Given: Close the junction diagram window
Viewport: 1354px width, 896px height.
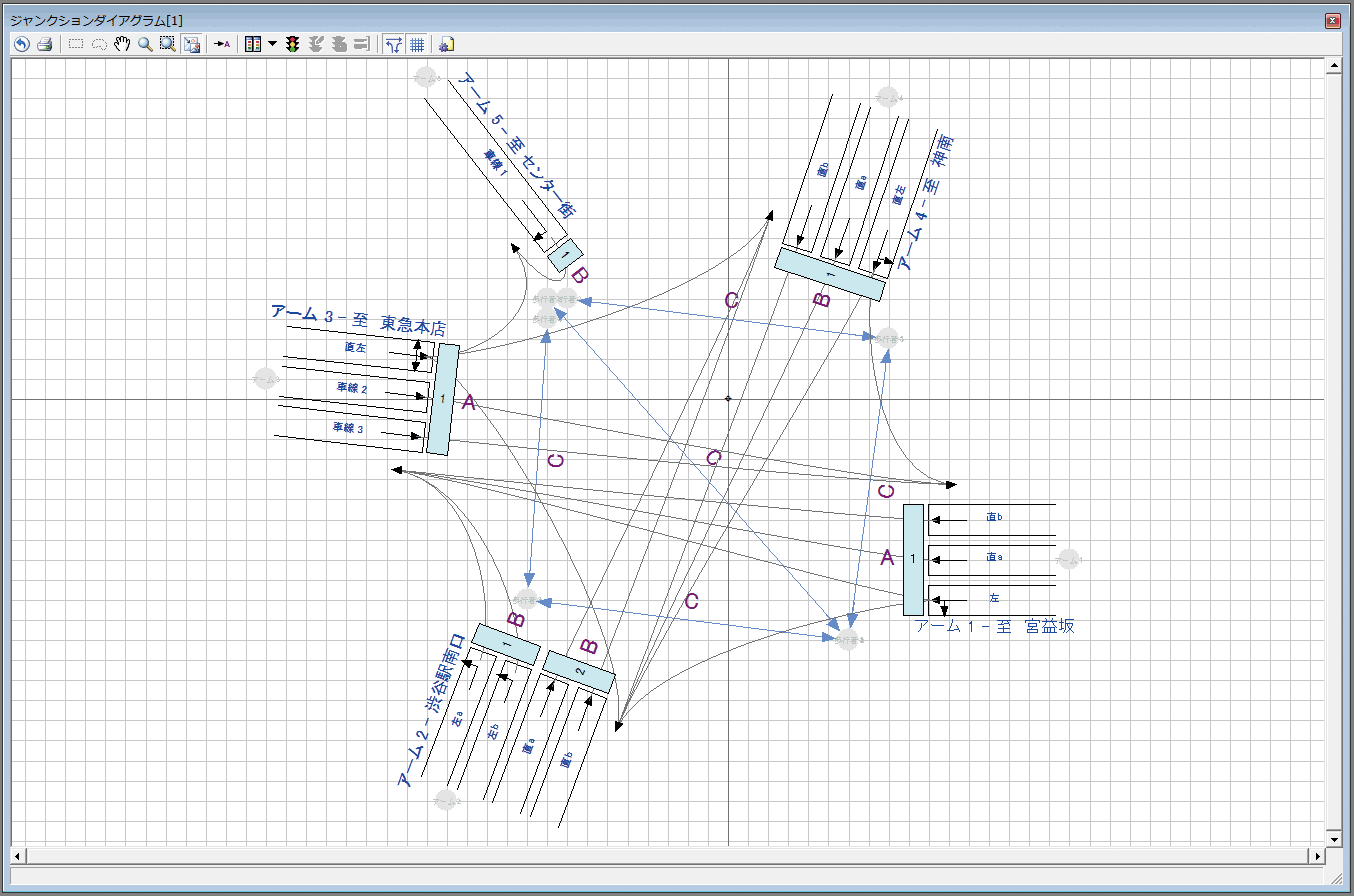Looking at the screenshot, I should [x=1331, y=20].
